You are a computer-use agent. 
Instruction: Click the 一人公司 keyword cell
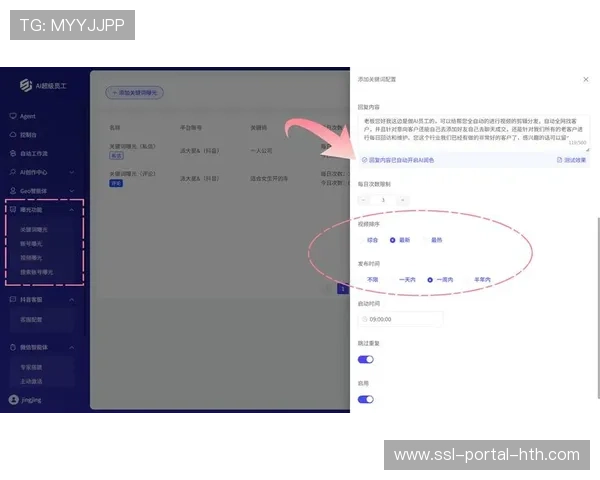coord(261,151)
